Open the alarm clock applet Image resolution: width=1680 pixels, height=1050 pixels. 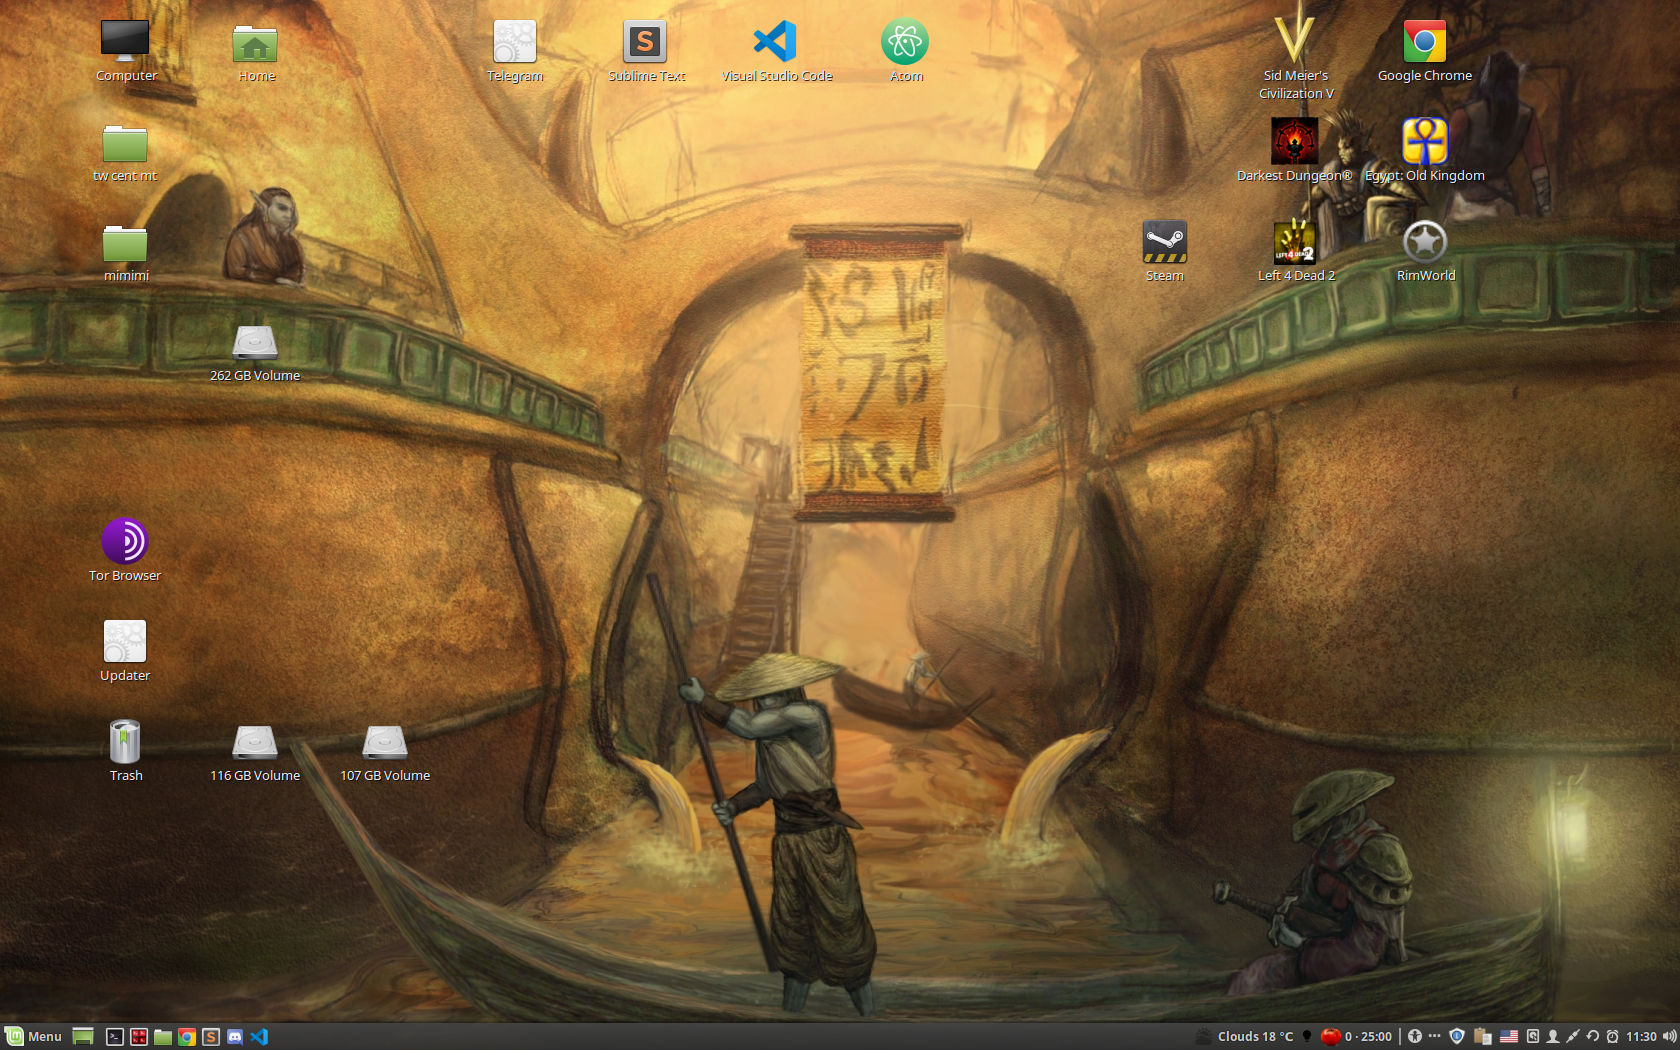(x=1612, y=1037)
